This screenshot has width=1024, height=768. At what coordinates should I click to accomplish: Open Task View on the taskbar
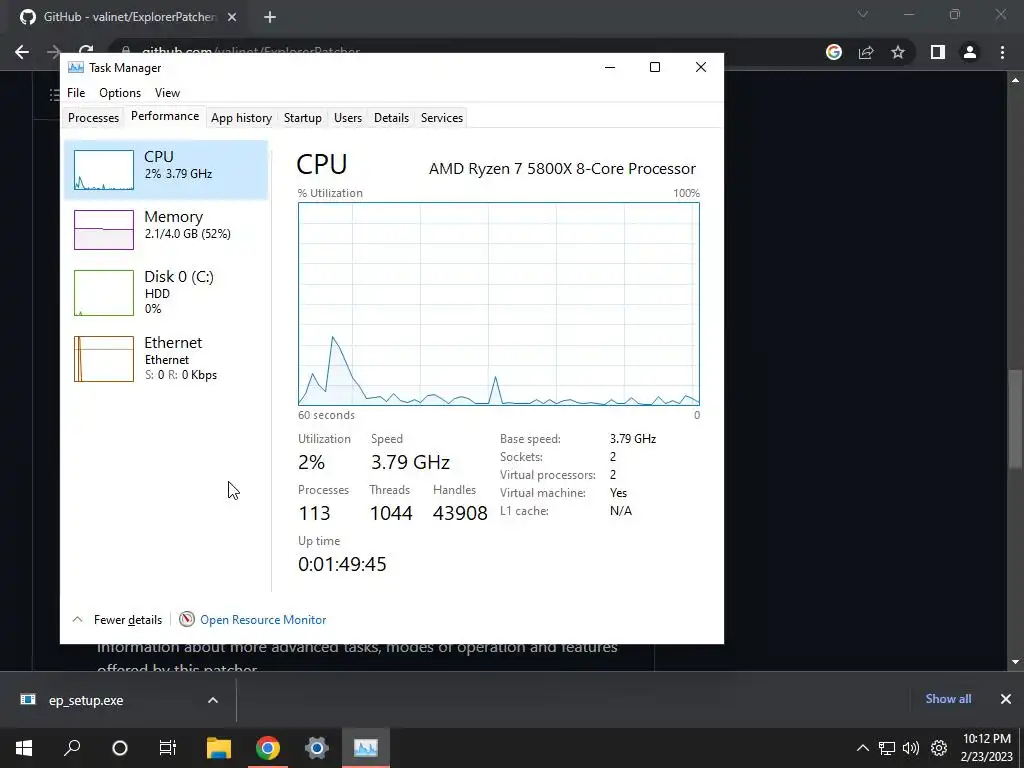click(x=168, y=748)
